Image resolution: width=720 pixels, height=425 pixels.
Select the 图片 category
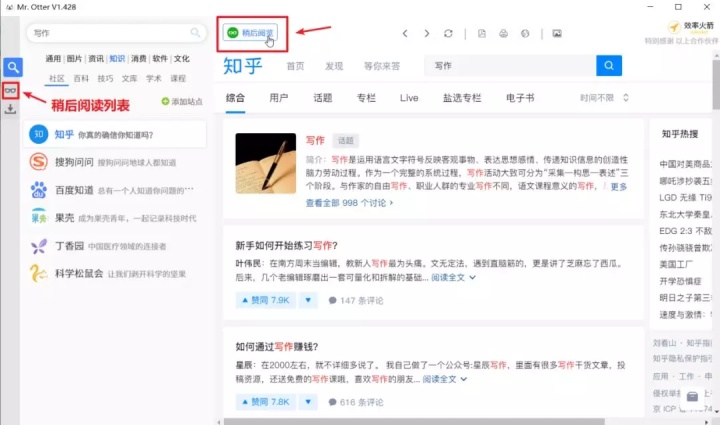point(74,59)
